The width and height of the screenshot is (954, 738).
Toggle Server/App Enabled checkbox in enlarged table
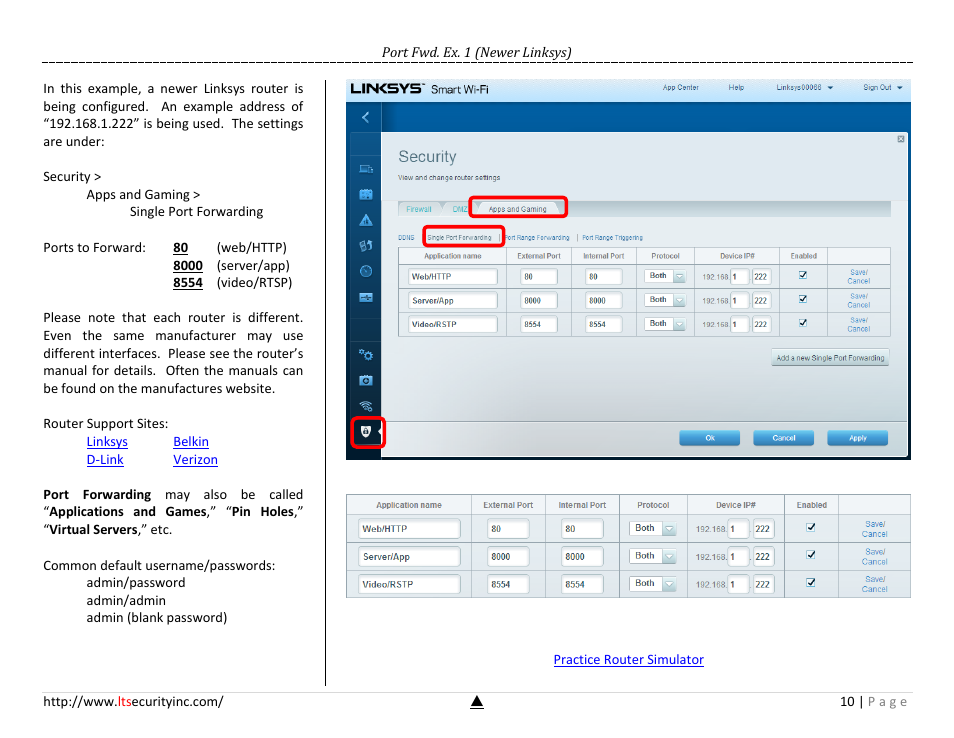[x=810, y=554]
